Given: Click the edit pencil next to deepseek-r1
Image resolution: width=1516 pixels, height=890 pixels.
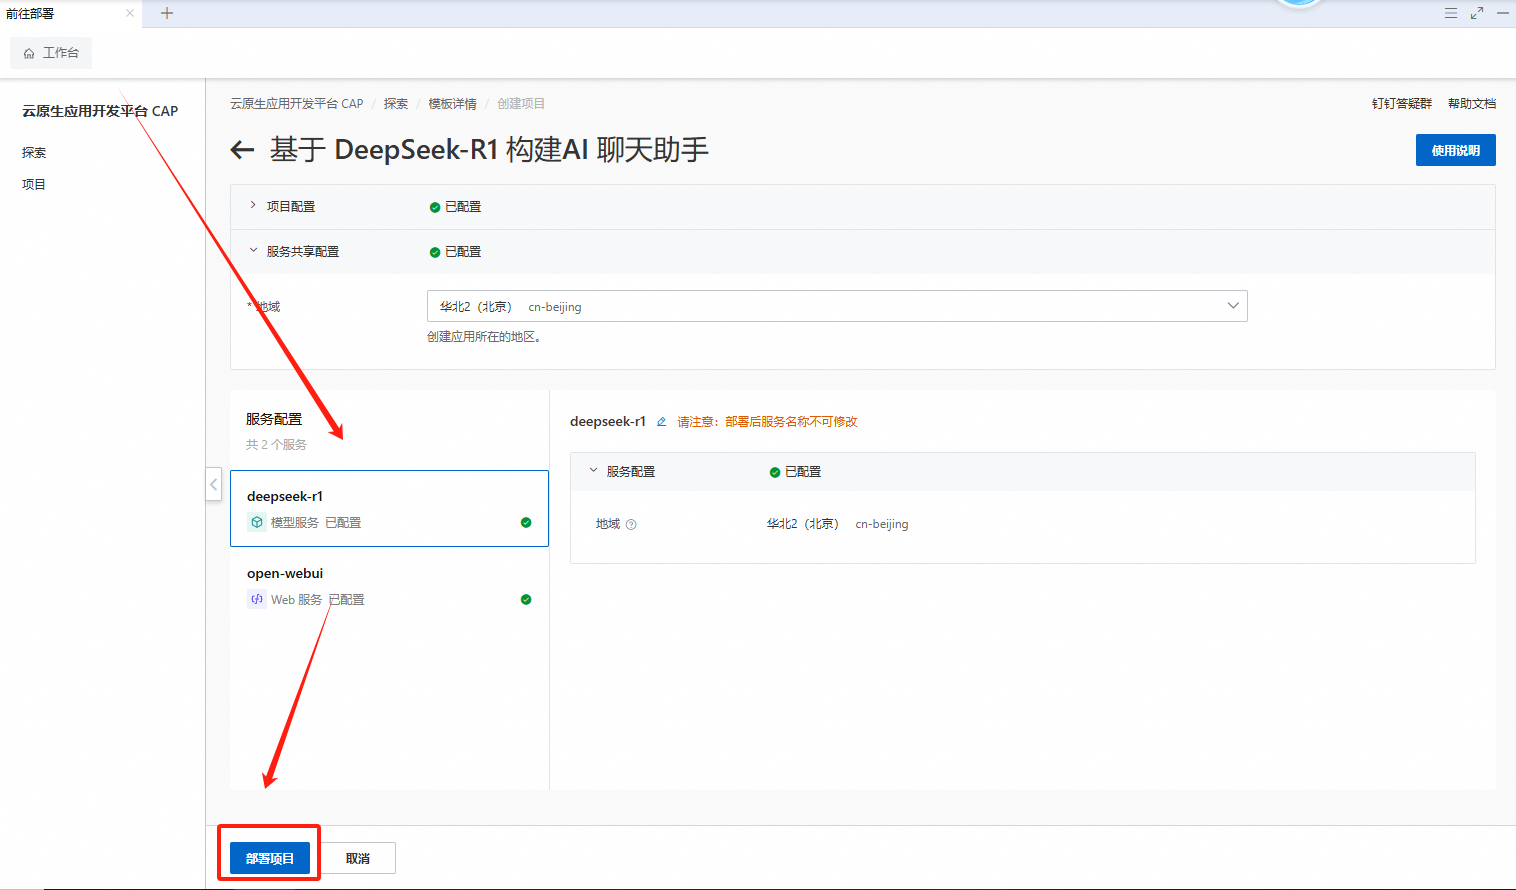Looking at the screenshot, I should pyautogui.click(x=661, y=422).
